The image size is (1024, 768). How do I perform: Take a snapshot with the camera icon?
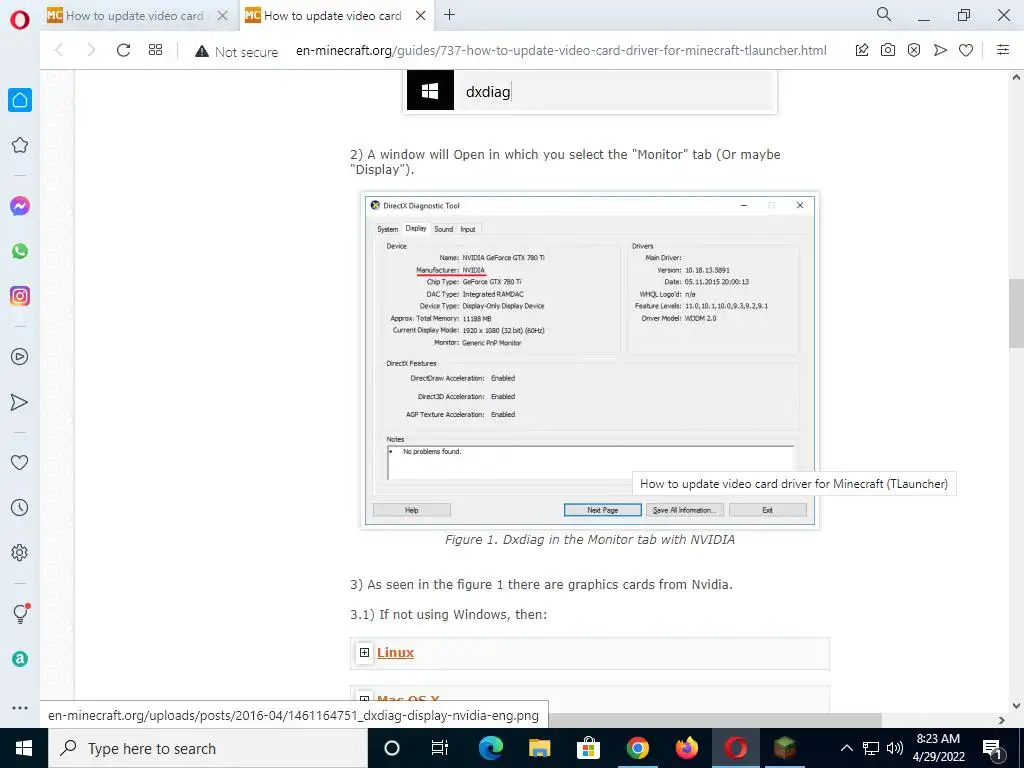tap(888, 50)
